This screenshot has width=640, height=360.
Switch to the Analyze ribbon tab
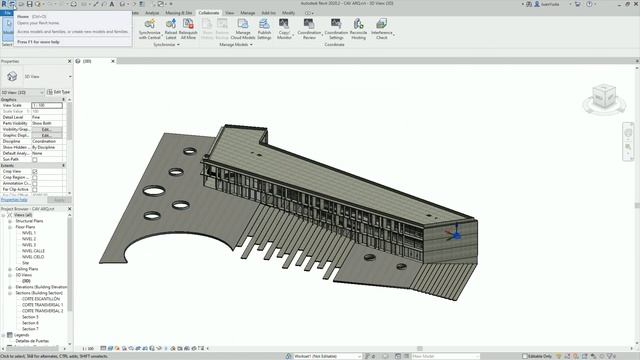coord(152,13)
